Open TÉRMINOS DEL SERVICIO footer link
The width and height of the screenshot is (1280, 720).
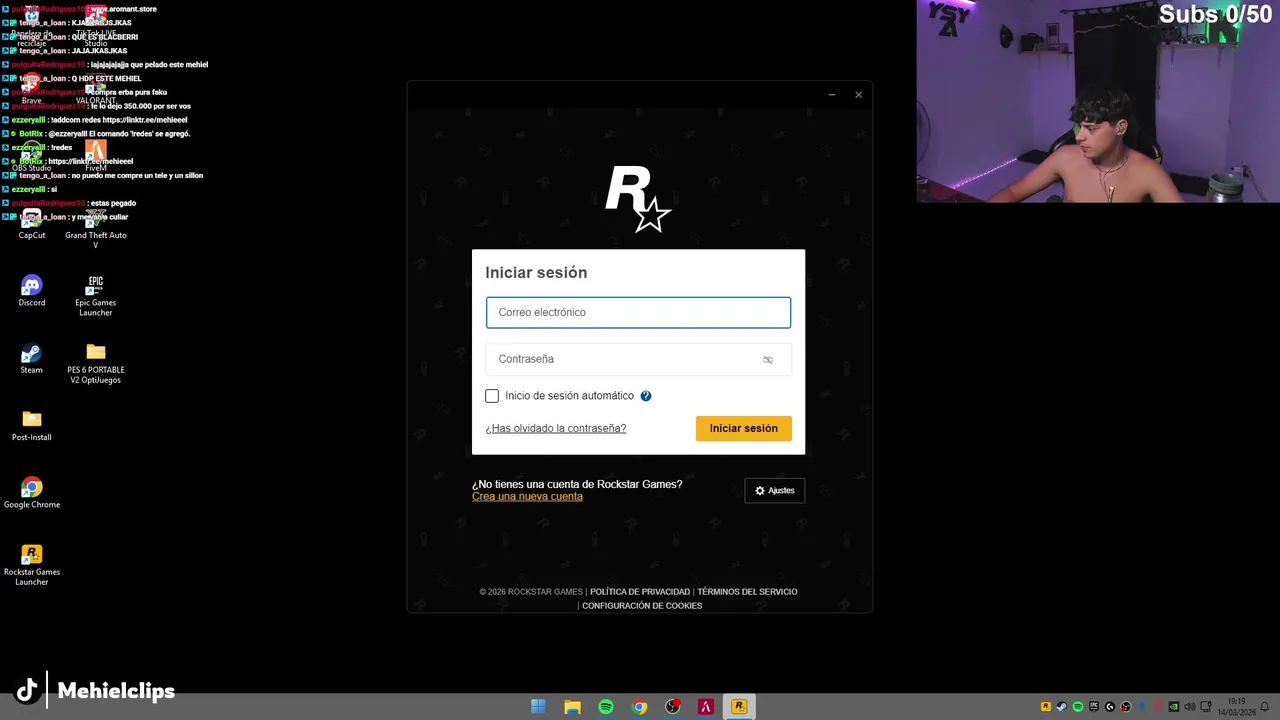747,592
